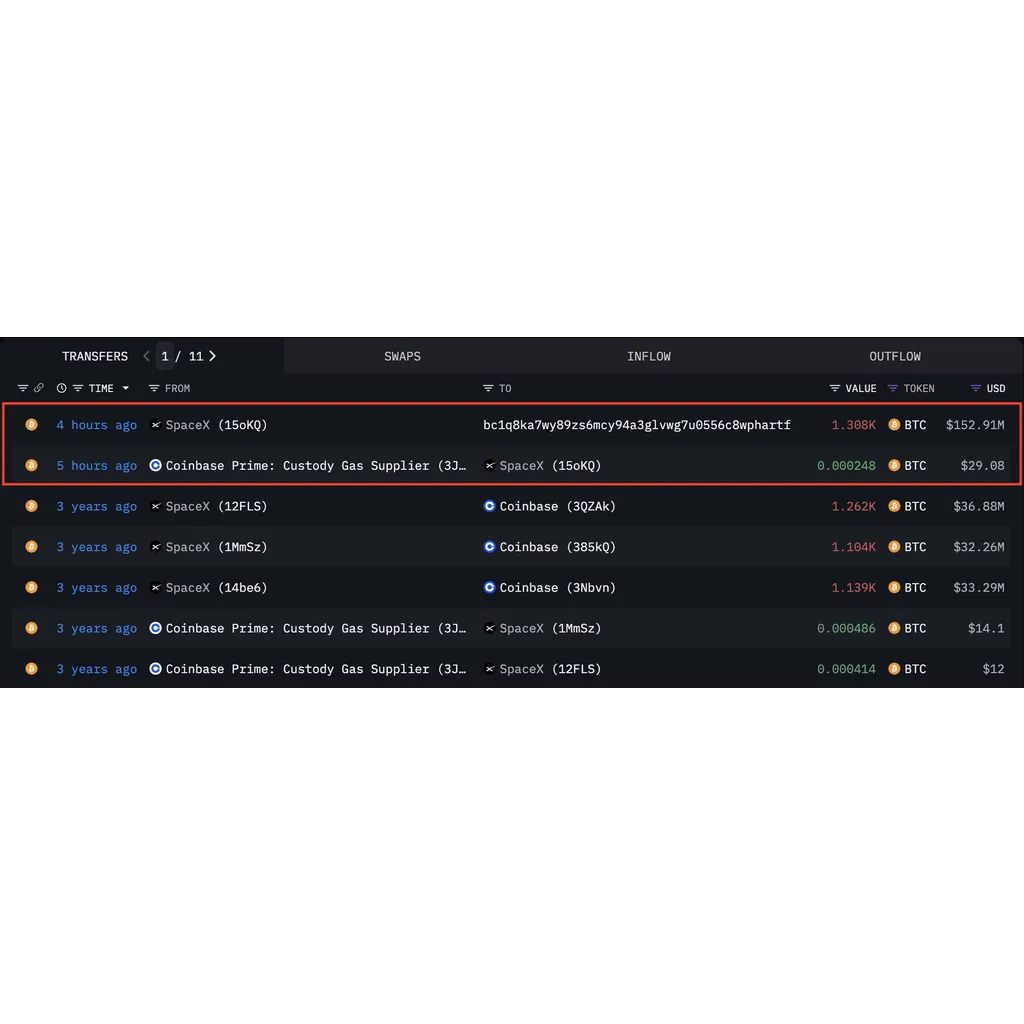Click Bitcoin chain icon in 4 hours ago row
The width and height of the screenshot is (1024, 1024).
pyautogui.click(x=31, y=424)
